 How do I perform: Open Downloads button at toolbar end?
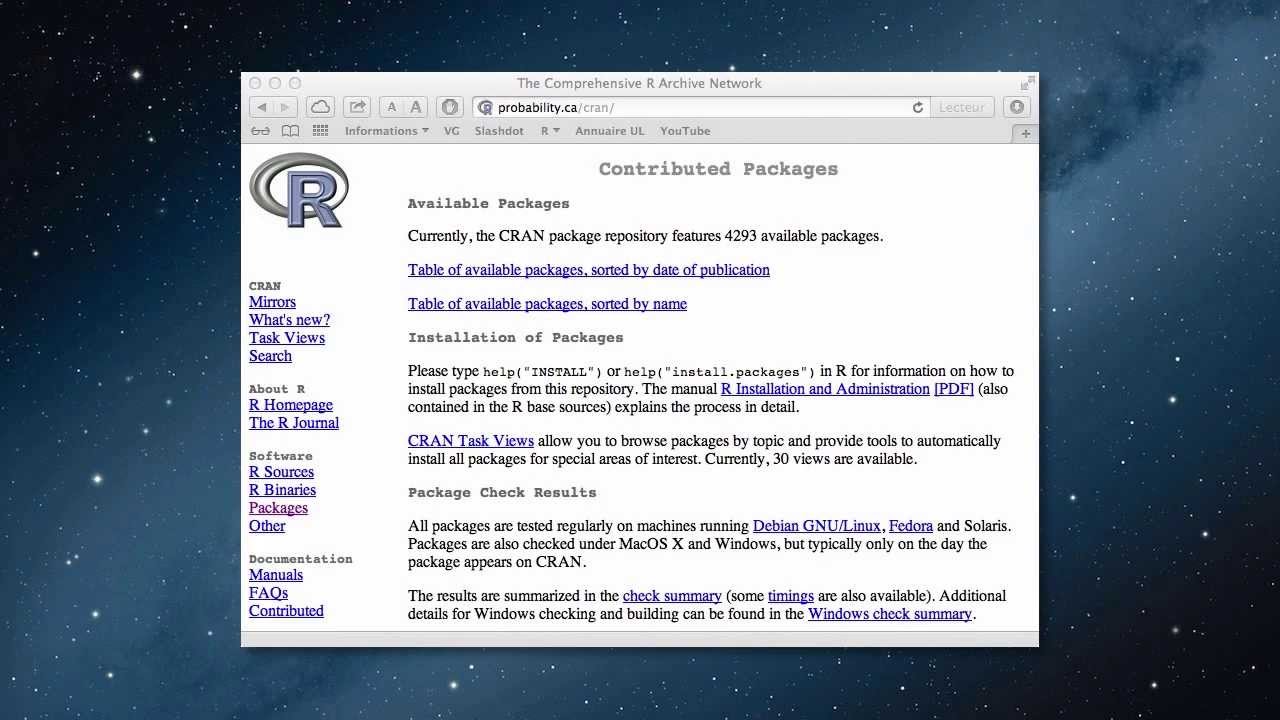(1018, 107)
